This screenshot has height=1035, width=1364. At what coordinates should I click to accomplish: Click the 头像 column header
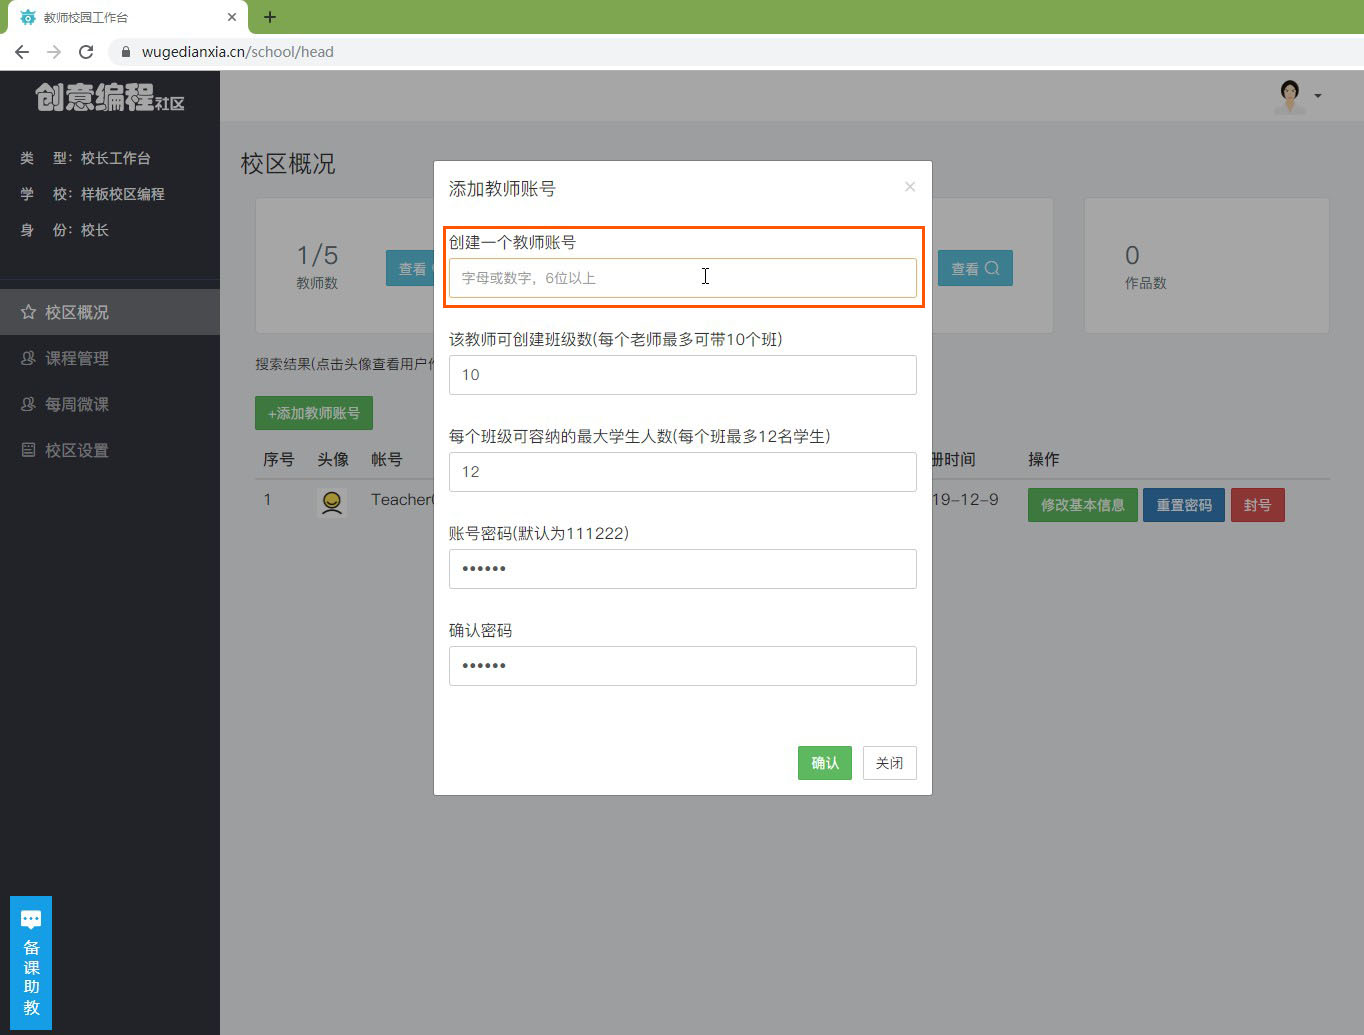333,459
